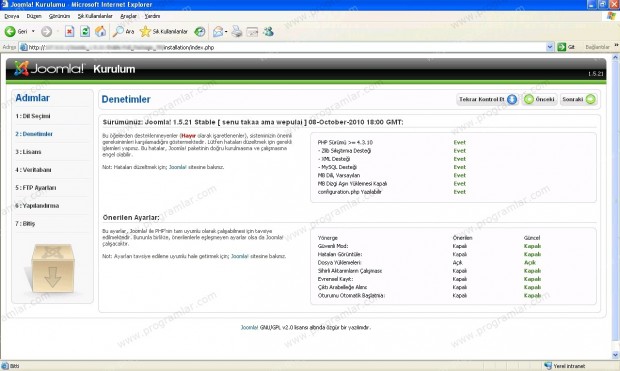Viewport: 620px width, 371px height.
Task: Click the Print icon in toolbar
Action: tap(237, 31)
